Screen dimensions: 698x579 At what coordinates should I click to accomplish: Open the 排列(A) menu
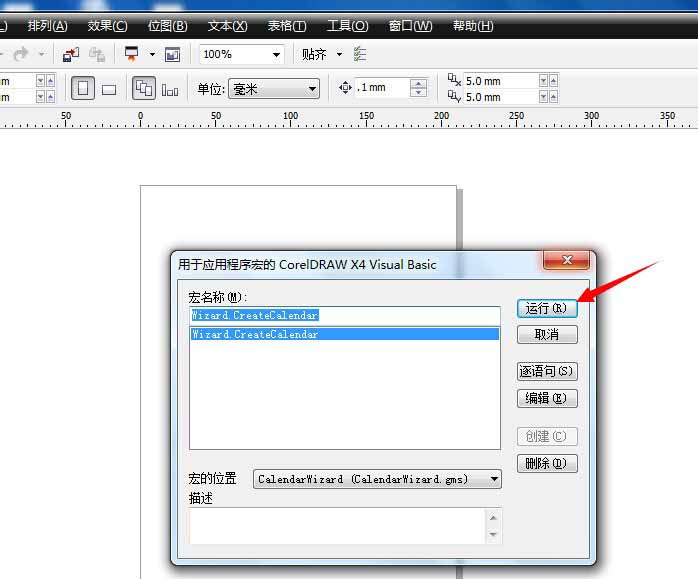click(47, 26)
